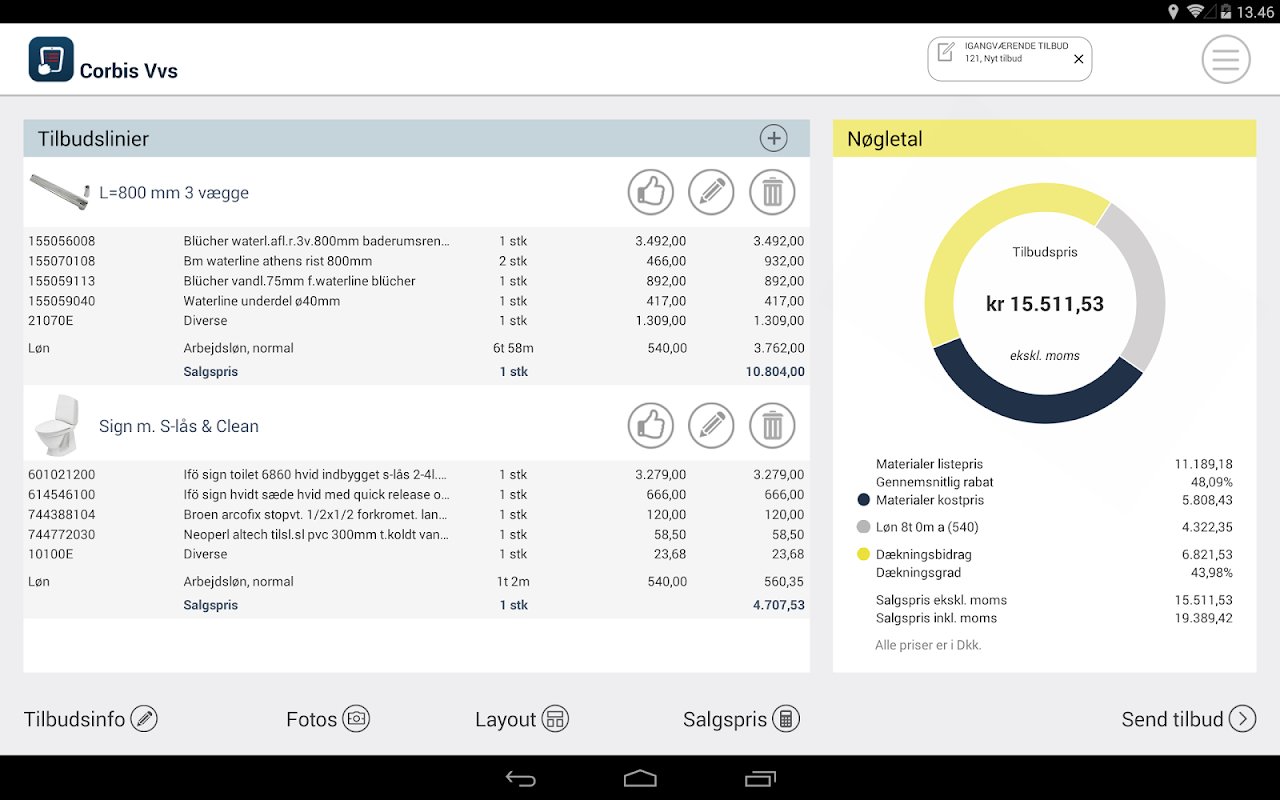Select the Broen arcofix stopvt. line
The image size is (1280, 800).
[x=416, y=514]
